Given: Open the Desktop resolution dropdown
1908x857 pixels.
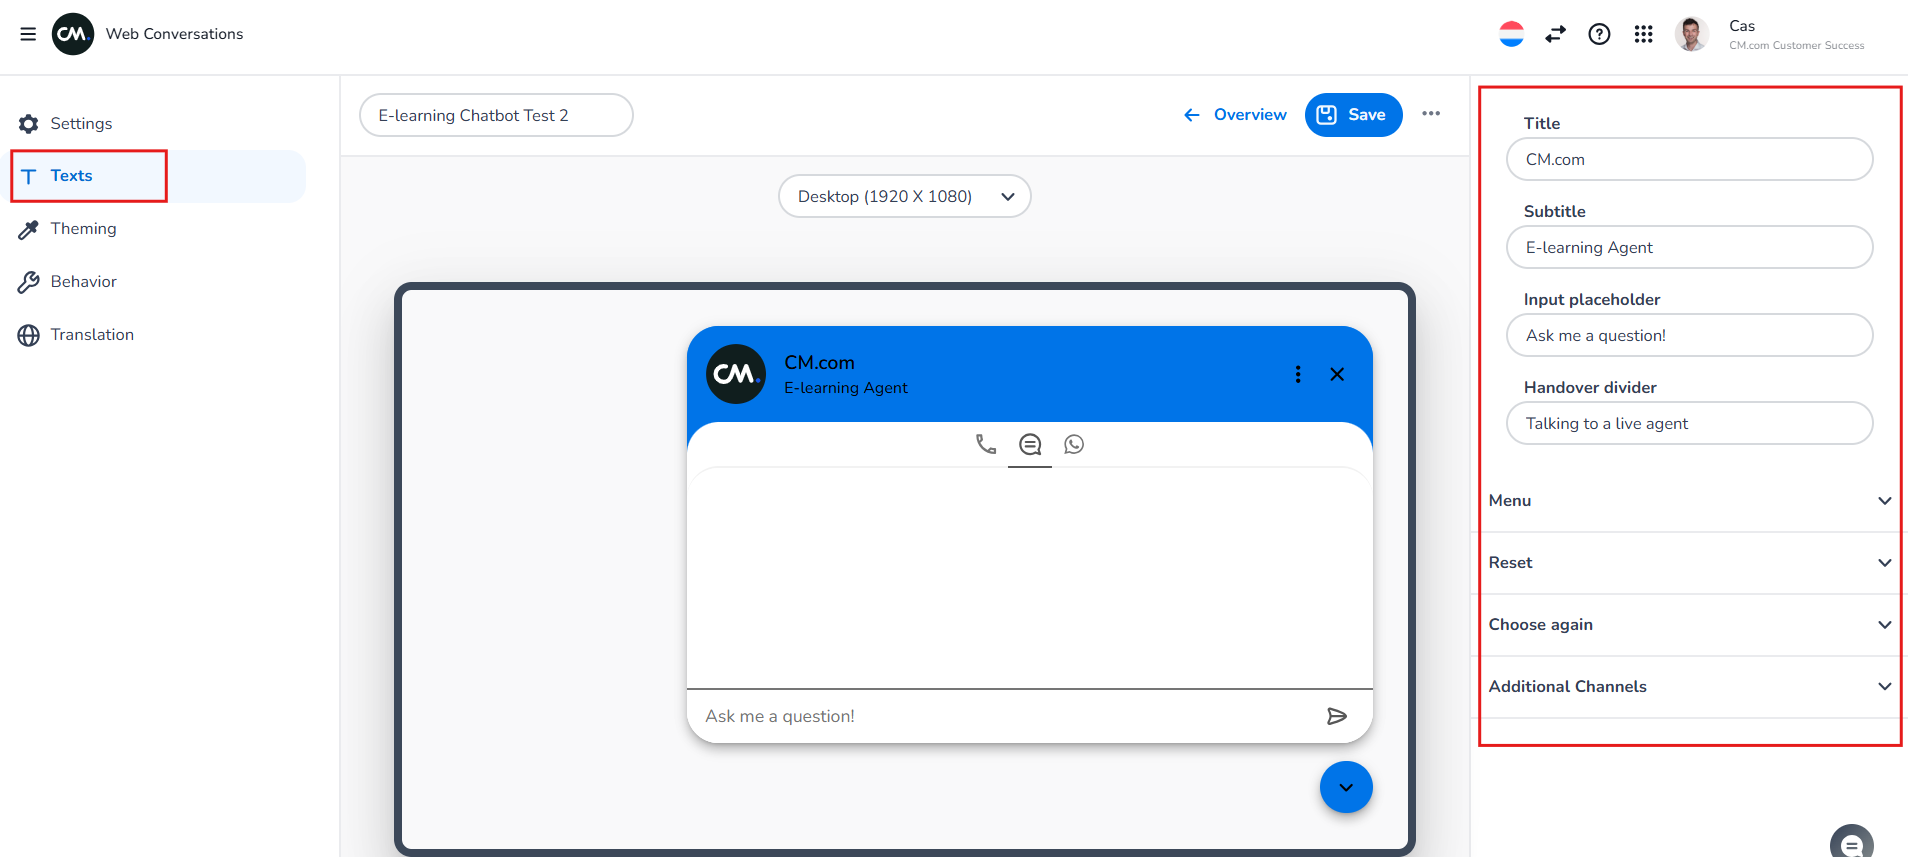Looking at the screenshot, I should [x=904, y=197].
